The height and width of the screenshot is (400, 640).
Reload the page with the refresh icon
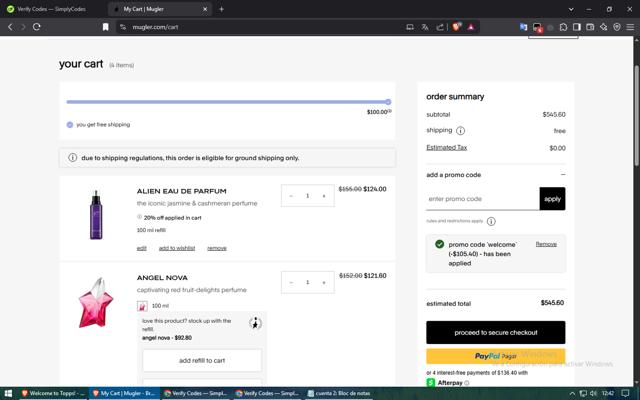(37, 27)
